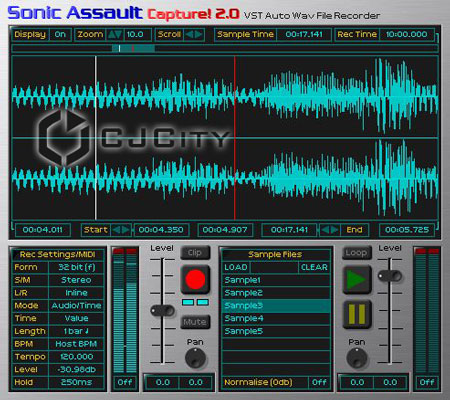Screen dimensions: 450x400
Task: Click the Zoom up/down arrows
Action: pos(115,34)
